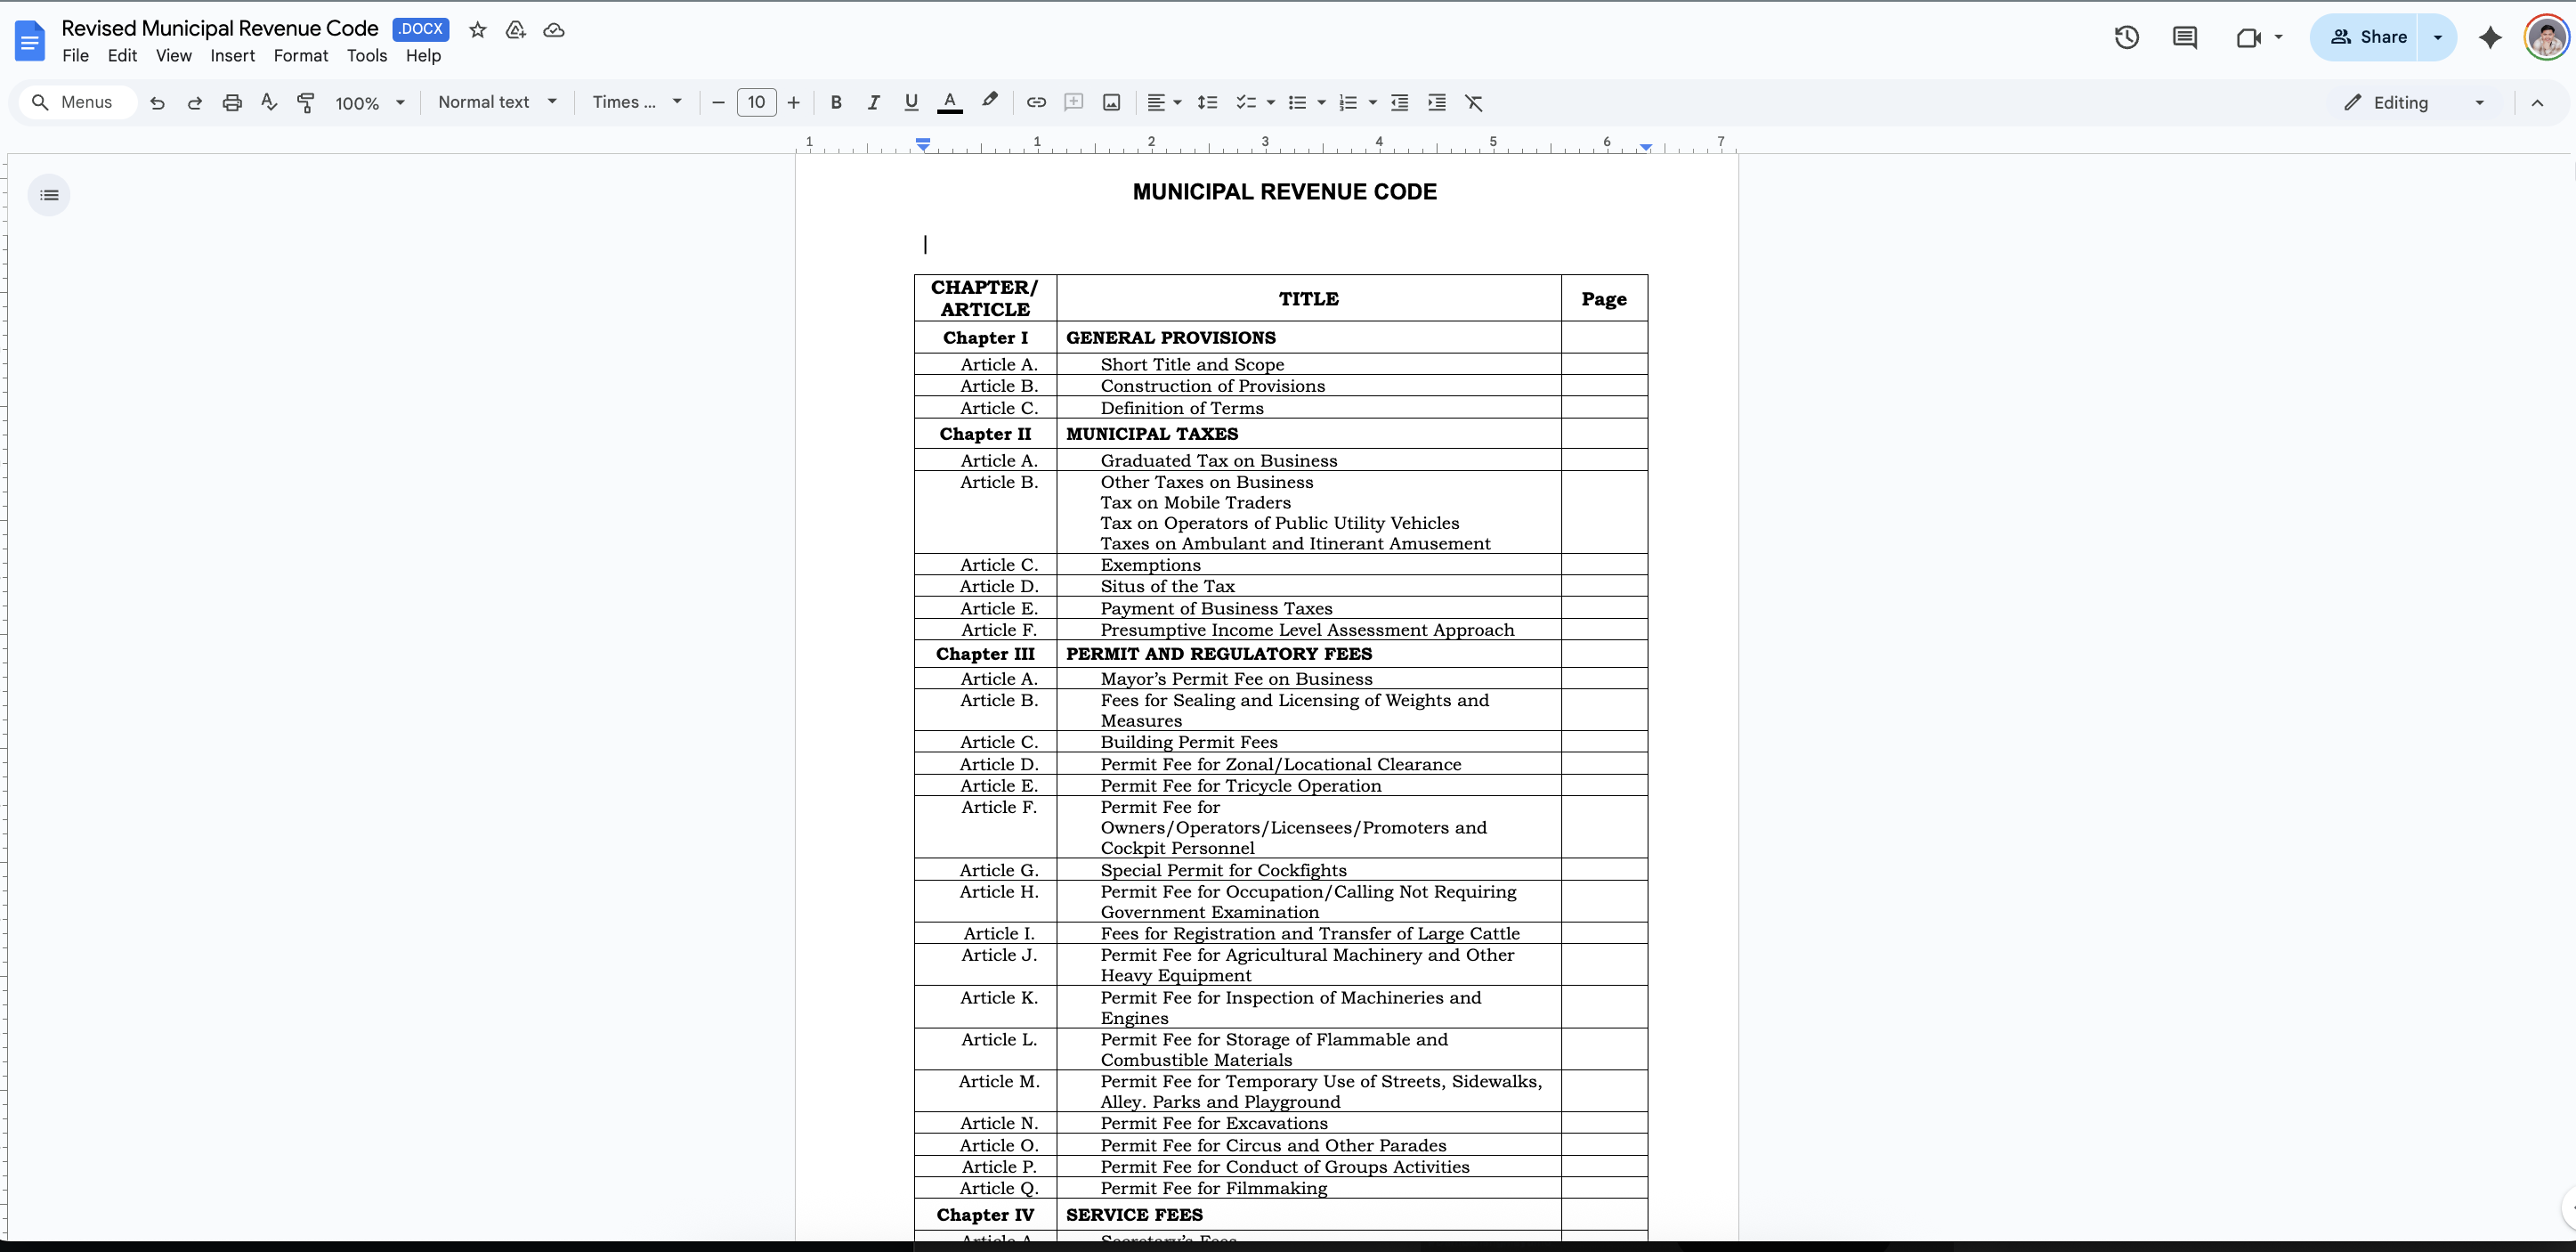Expand the numbered list options arrow
Image resolution: width=2576 pixels, height=1252 pixels.
[x=1373, y=102]
